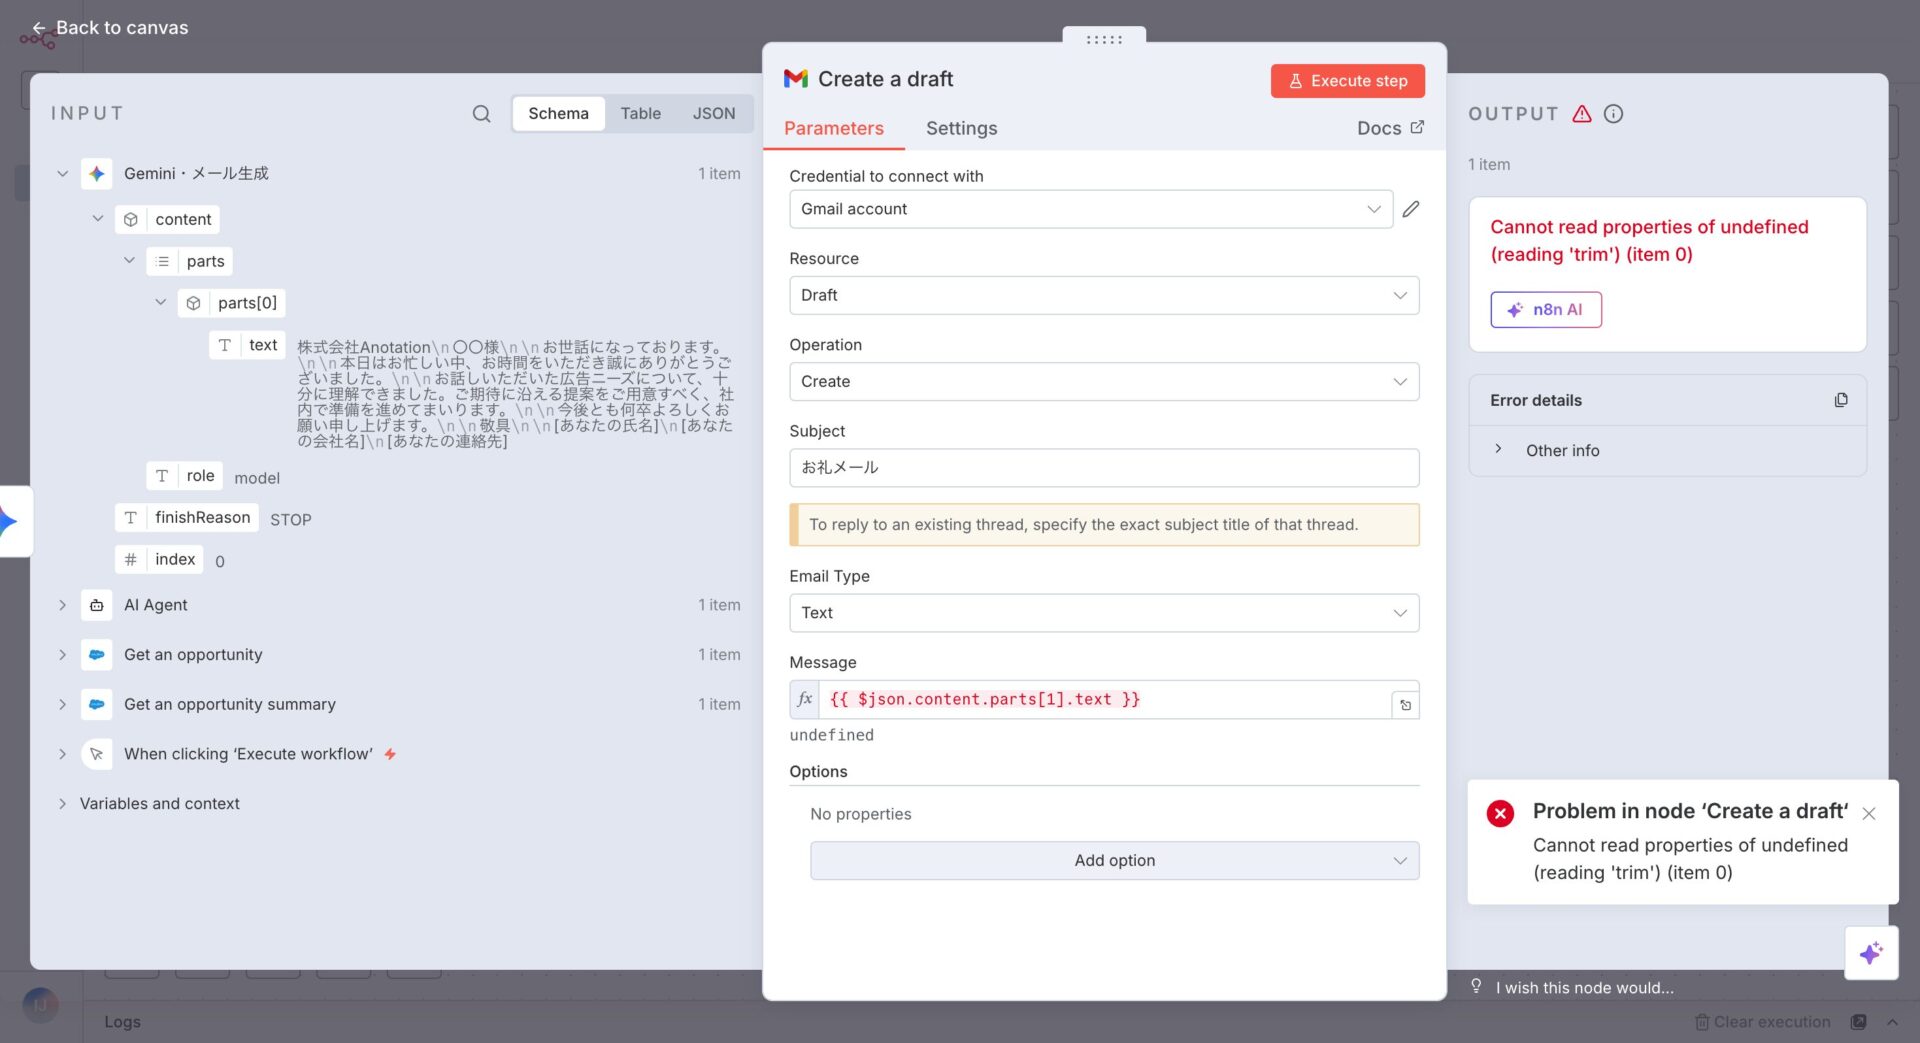Click the Subject input field
1920x1043 pixels.
[x=1103, y=468]
